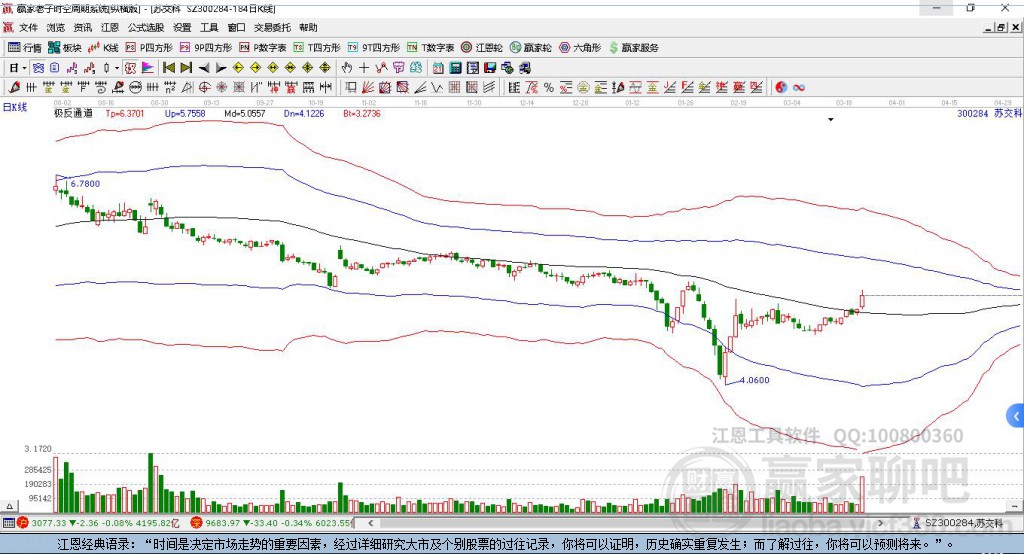Open the 赢家轮 wheel tool
1024x554 pixels.
point(530,48)
